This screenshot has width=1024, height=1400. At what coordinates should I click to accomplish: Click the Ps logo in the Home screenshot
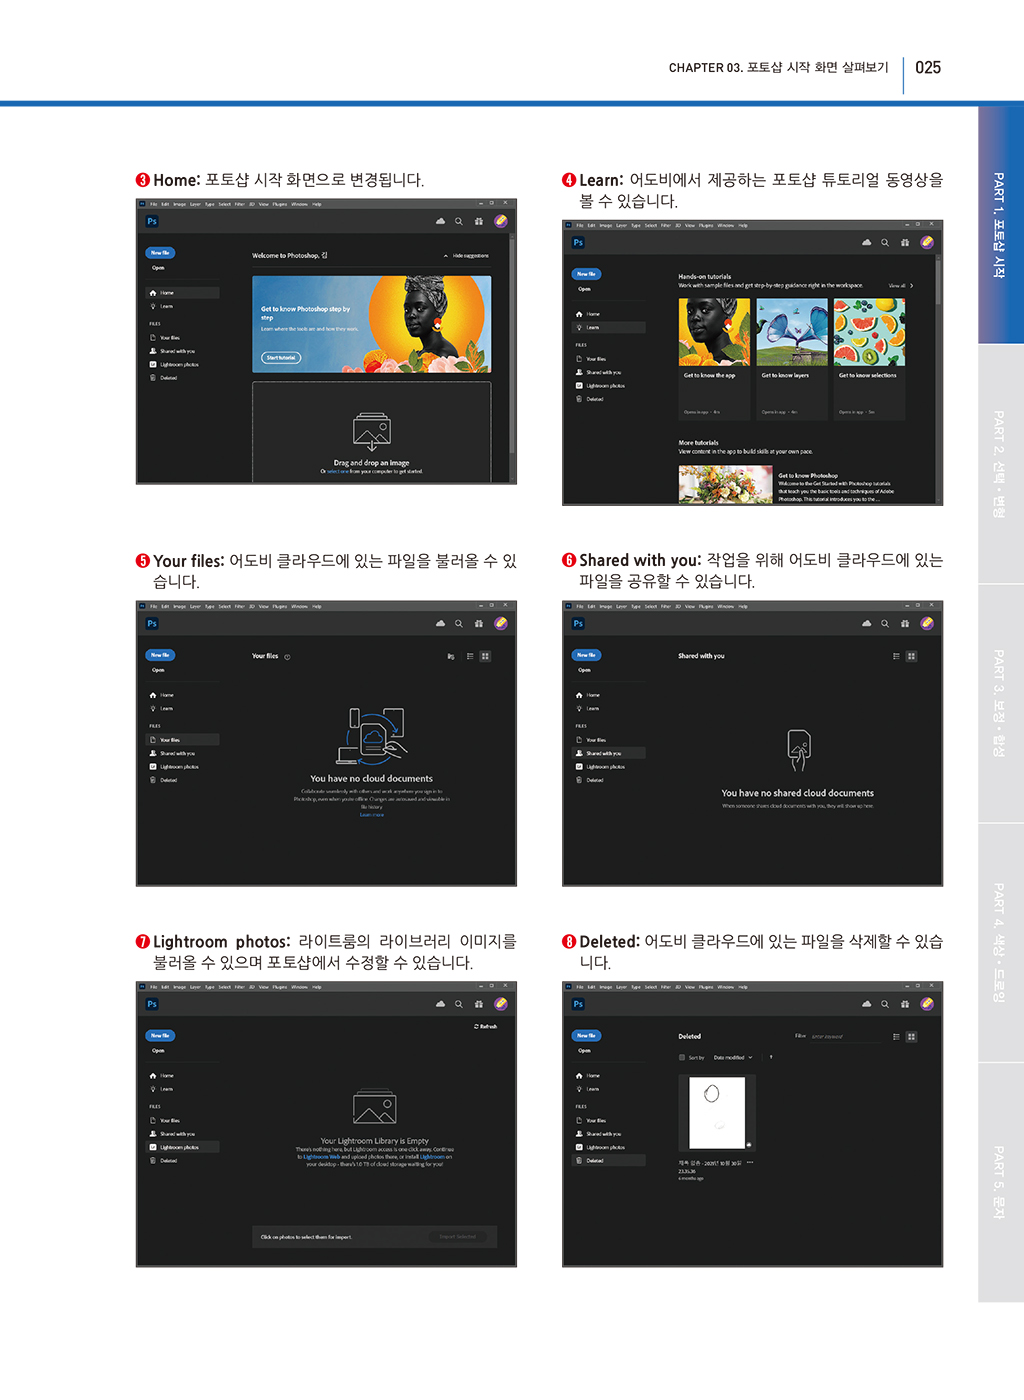[152, 221]
